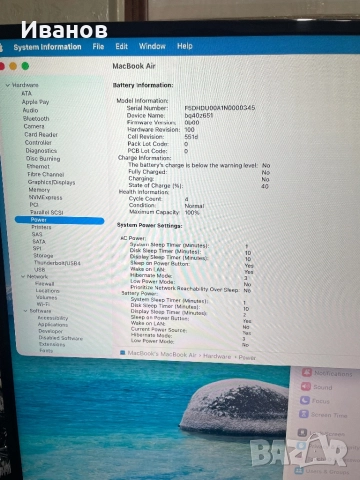This screenshot has height=480, width=360.
Task: Click the Maximum Capacity 100% value
Action: tap(192, 212)
